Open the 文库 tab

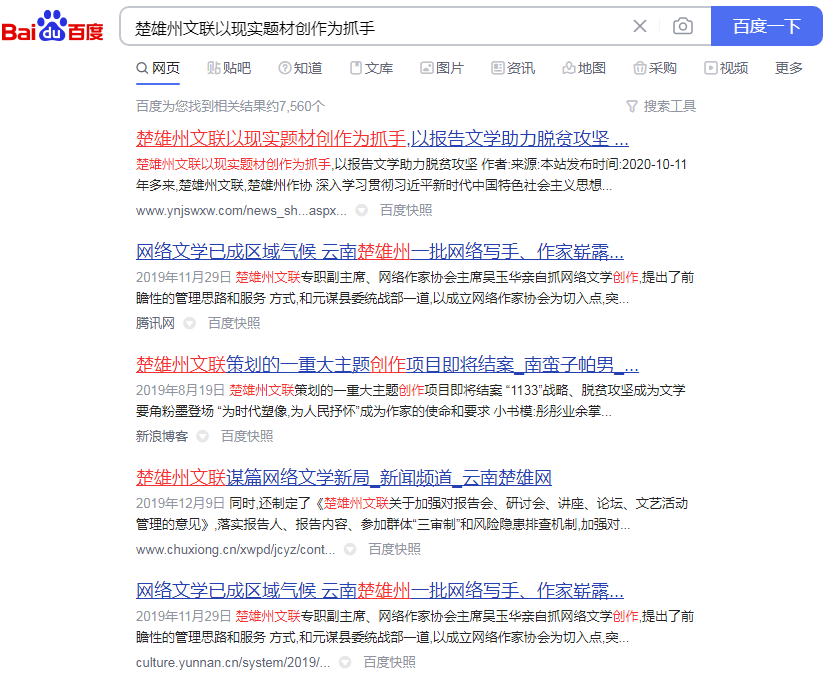(x=371, y=68)
